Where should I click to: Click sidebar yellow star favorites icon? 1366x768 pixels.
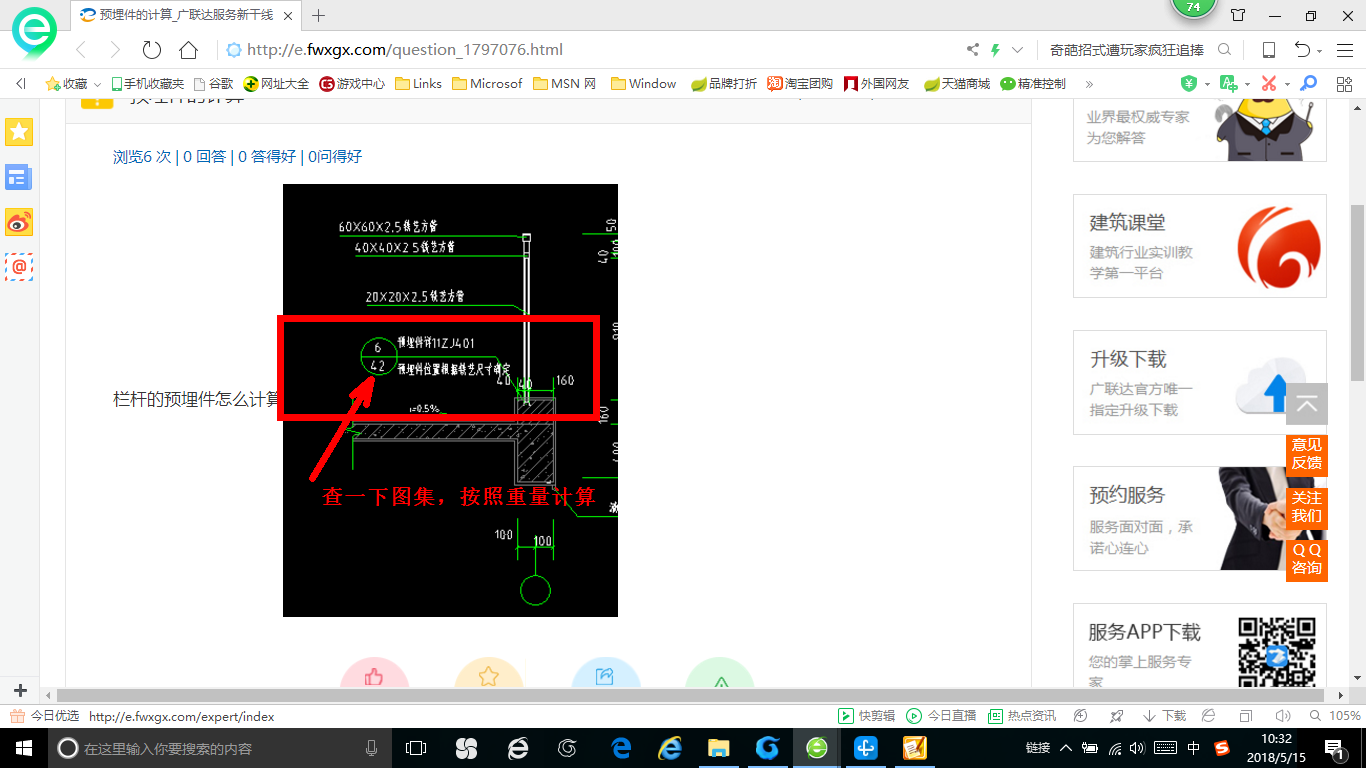19,131
